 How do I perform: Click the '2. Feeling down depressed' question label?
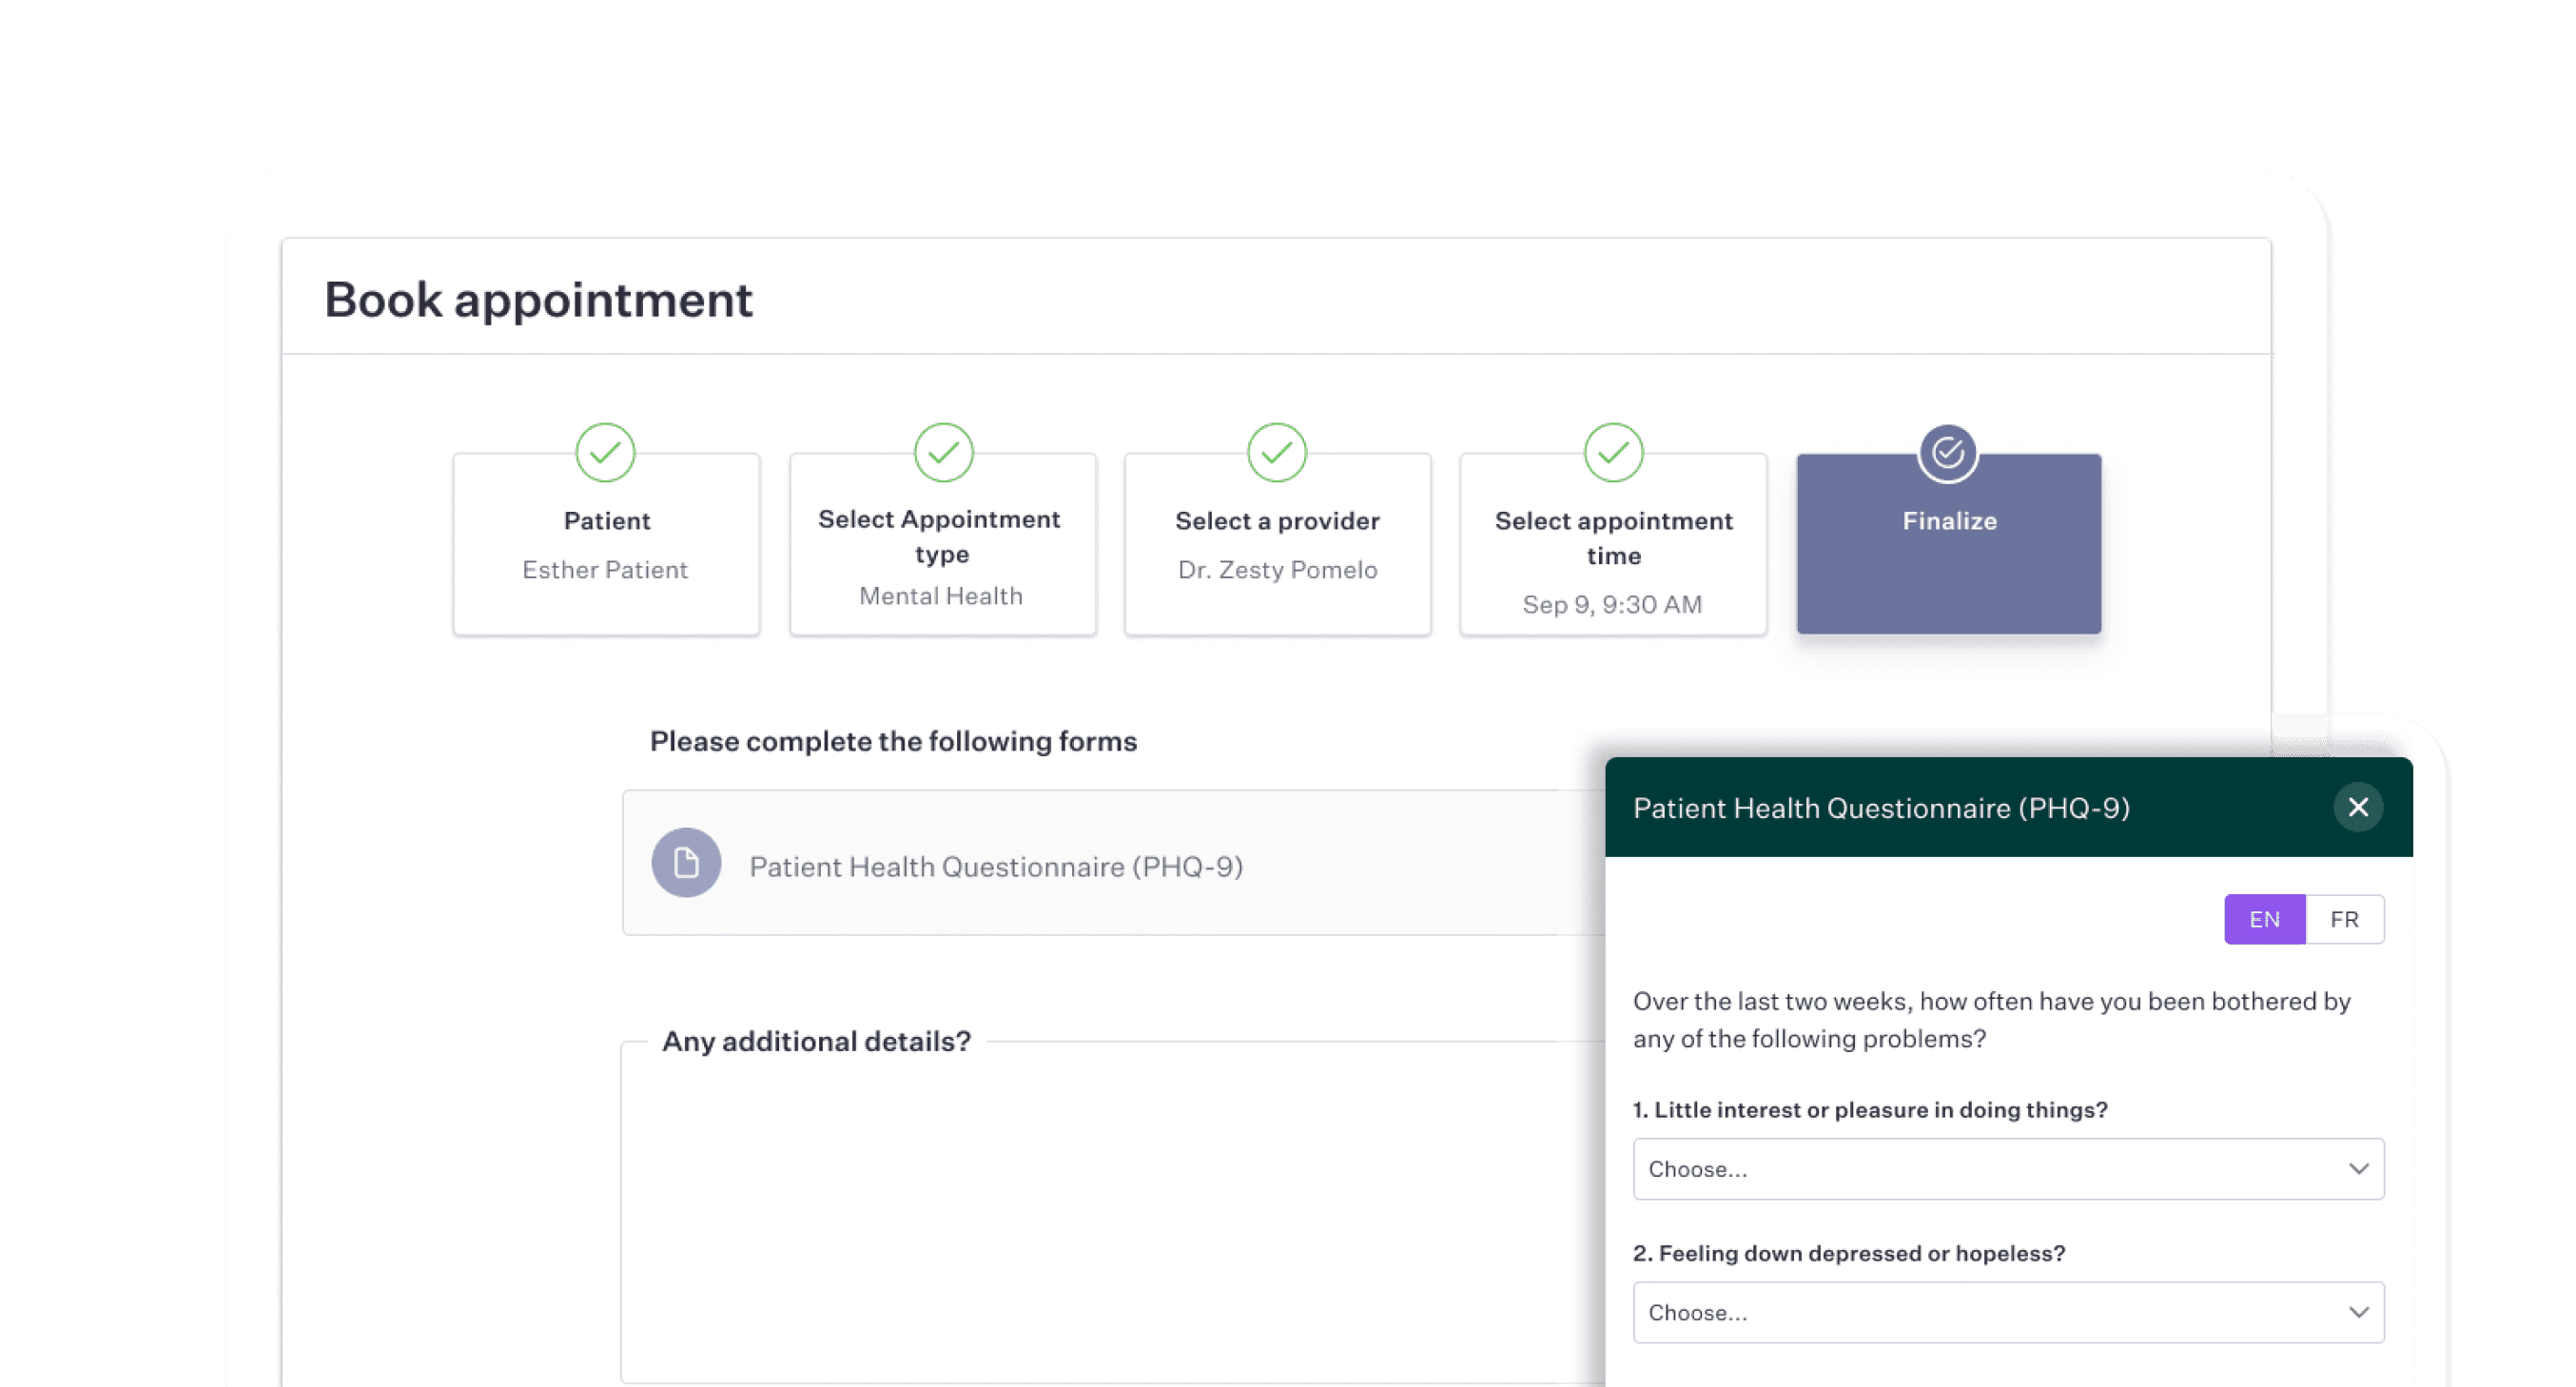[x=1849, y=1254]
